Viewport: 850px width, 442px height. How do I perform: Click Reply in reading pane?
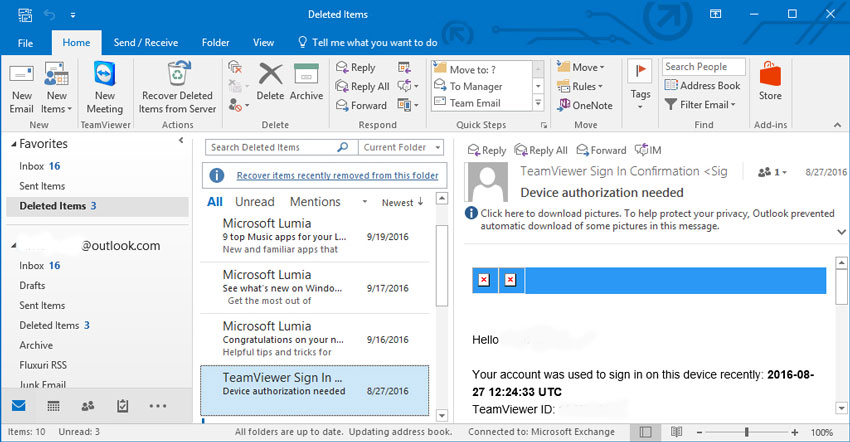(x=487, y=150)
